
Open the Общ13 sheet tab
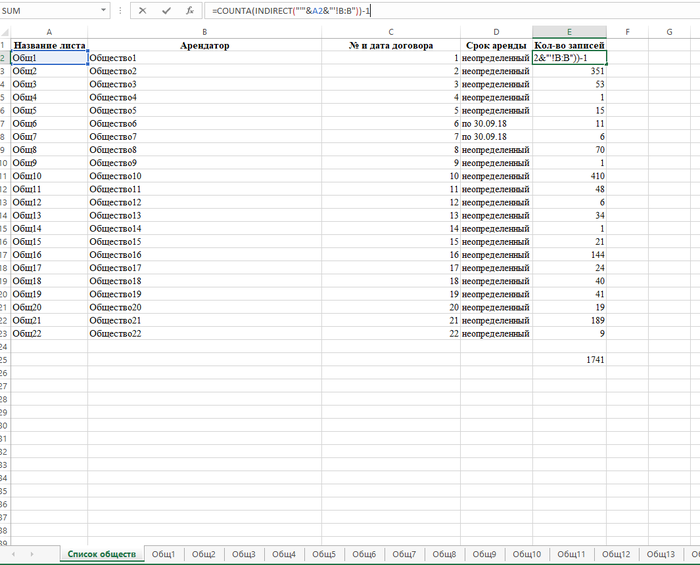[661, 554]
